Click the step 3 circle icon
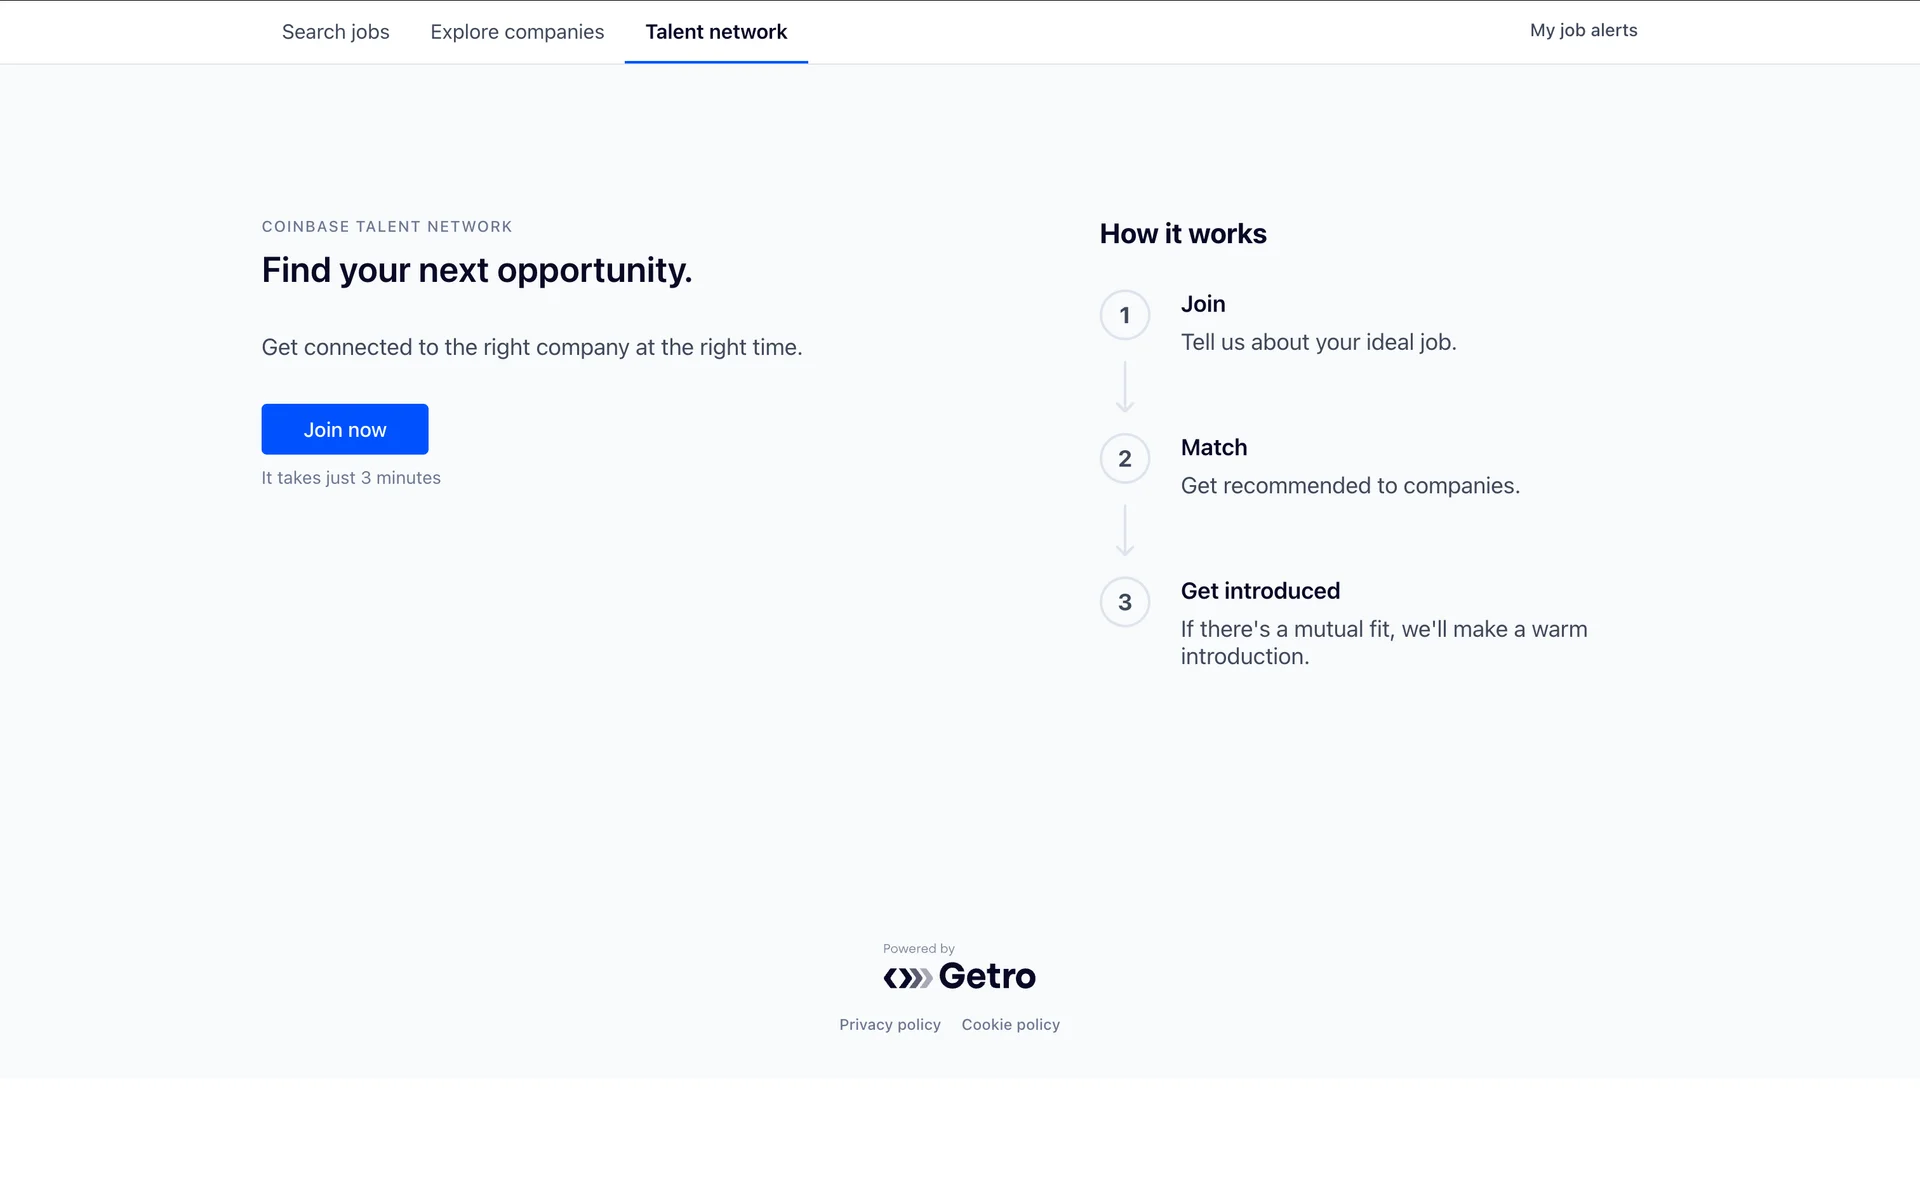This screenshot has width=1920, height=1200. point(1124,602)
